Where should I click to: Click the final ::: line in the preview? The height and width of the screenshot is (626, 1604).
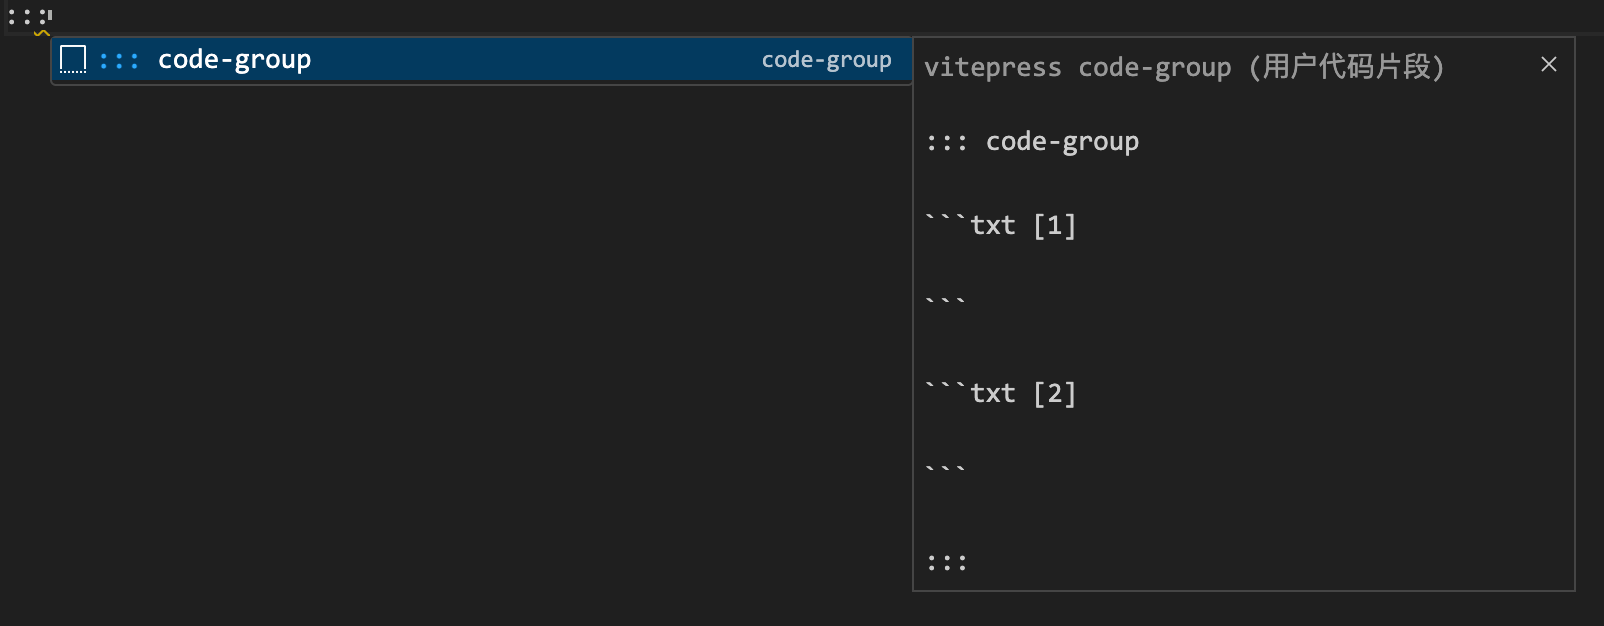pyautogui.click(x=946, y=563)
